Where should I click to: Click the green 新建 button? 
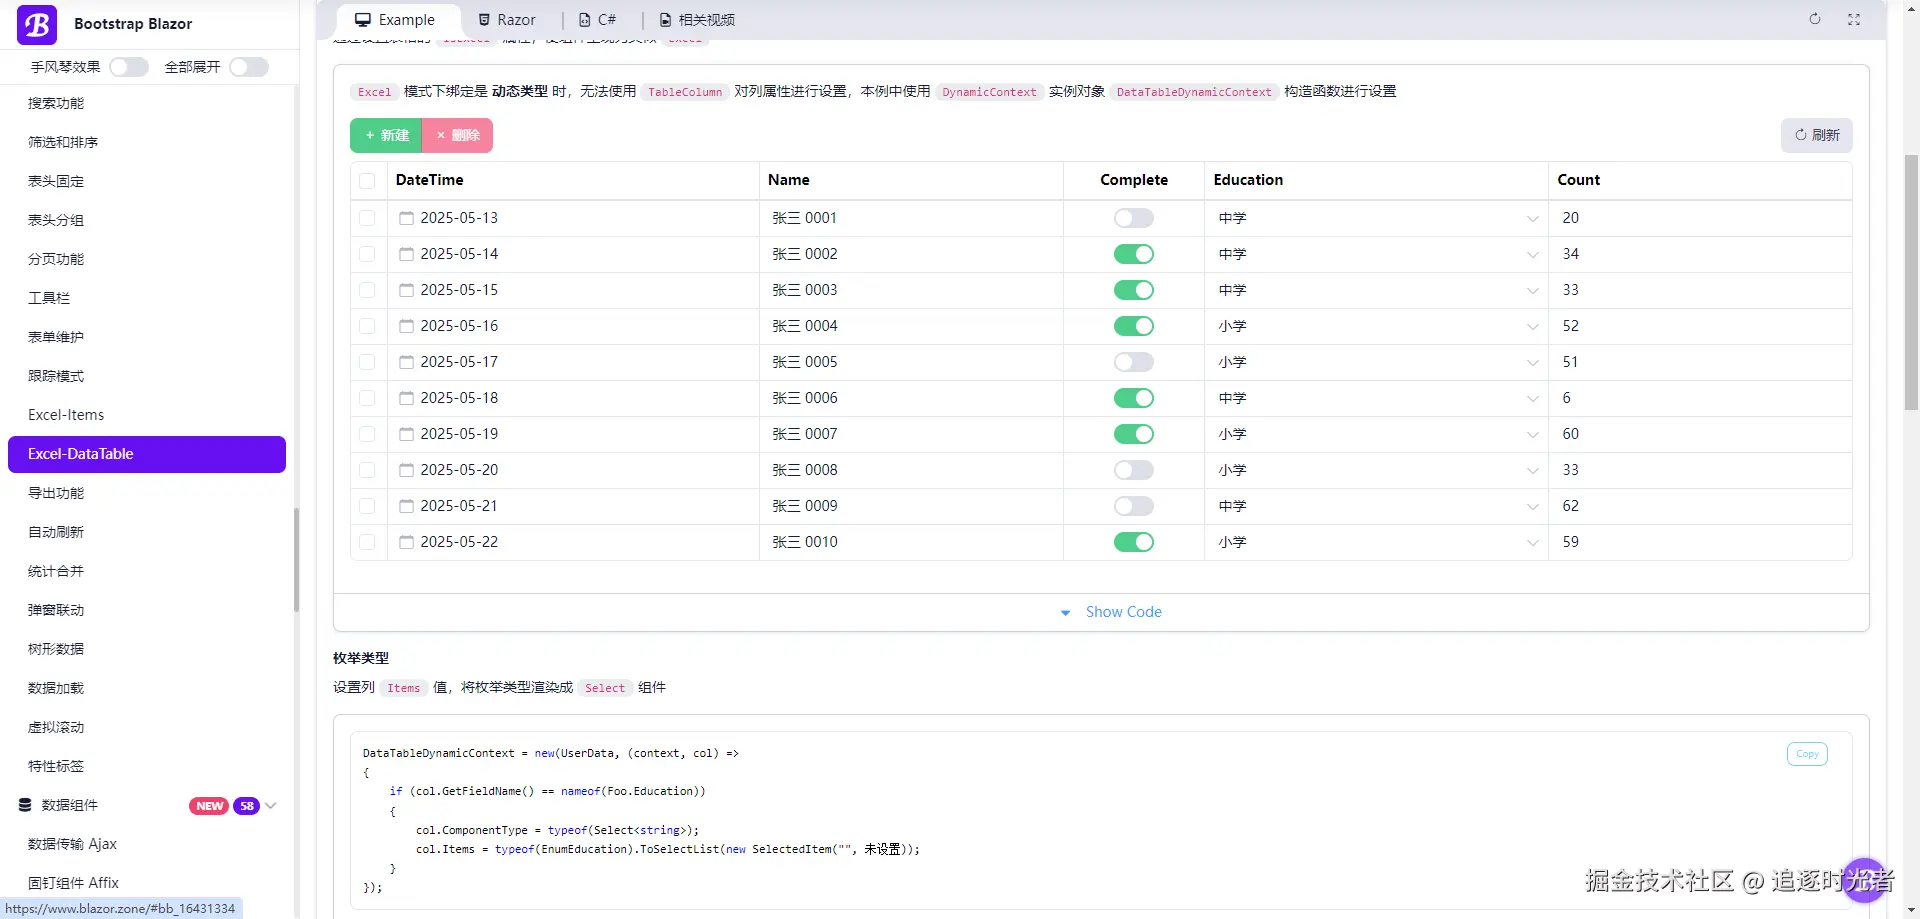[x=386, y=135]
